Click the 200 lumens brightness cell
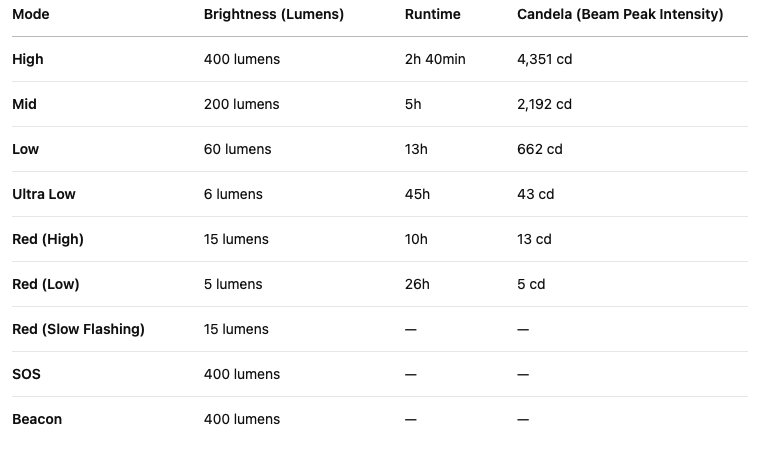 241,104
